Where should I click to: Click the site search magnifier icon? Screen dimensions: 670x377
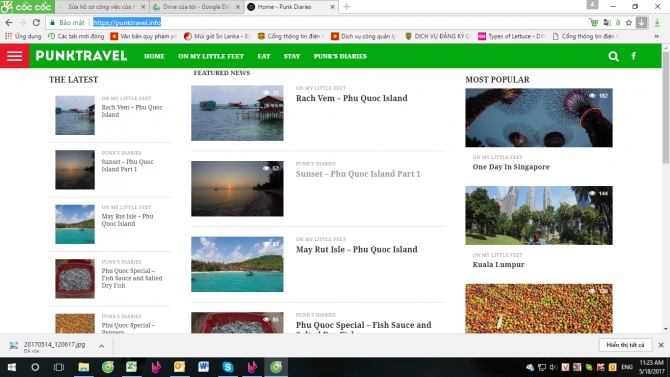(613, 56)
